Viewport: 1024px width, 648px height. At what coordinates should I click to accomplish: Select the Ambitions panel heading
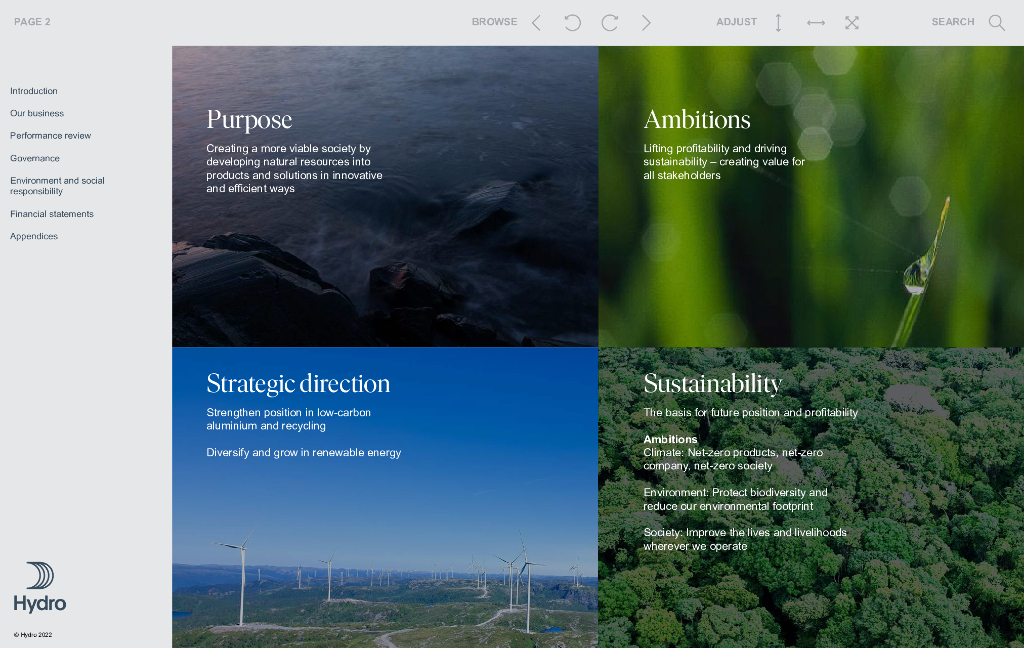pos(696,120)
